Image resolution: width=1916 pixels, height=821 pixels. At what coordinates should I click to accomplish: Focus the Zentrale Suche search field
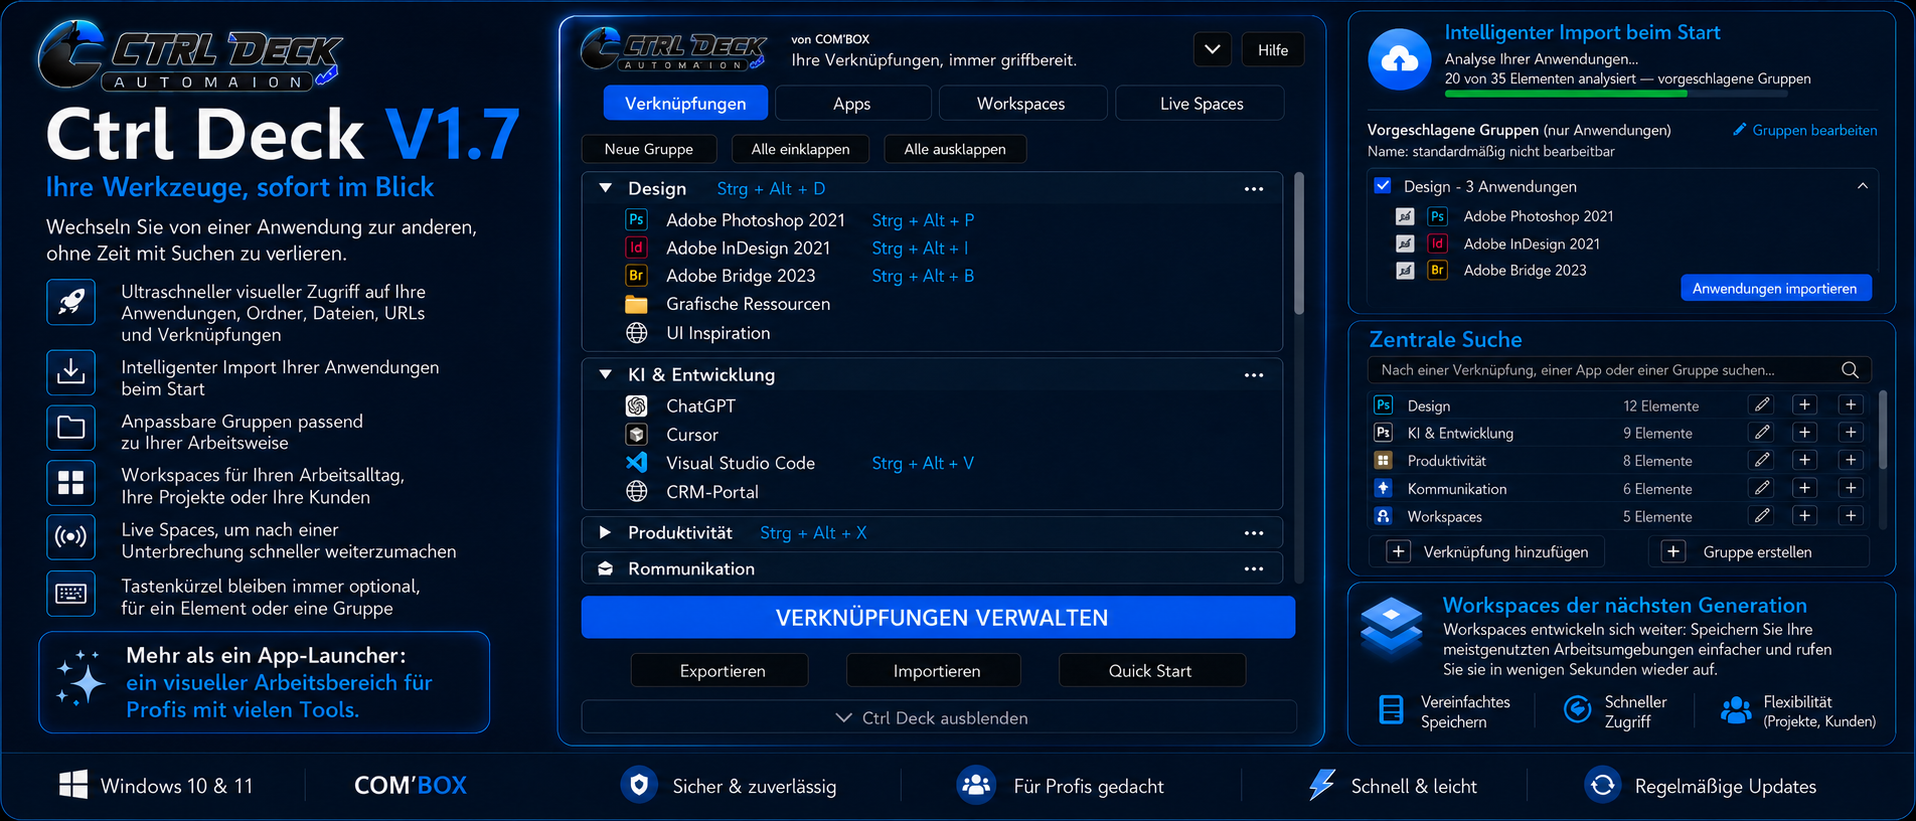point(1619,370)
